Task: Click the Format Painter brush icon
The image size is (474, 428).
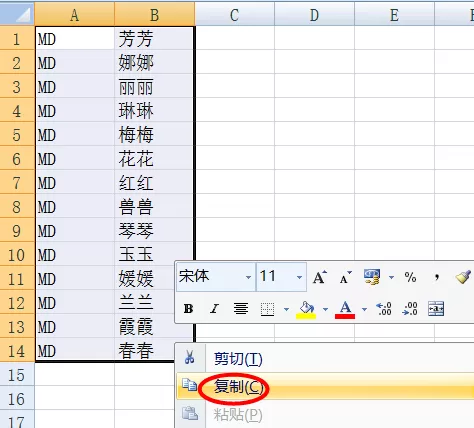Action: pyautogui.click(x=464, y=277)
